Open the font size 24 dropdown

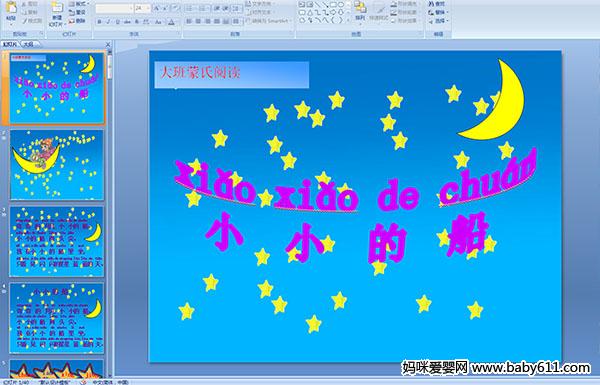(142, 8)
